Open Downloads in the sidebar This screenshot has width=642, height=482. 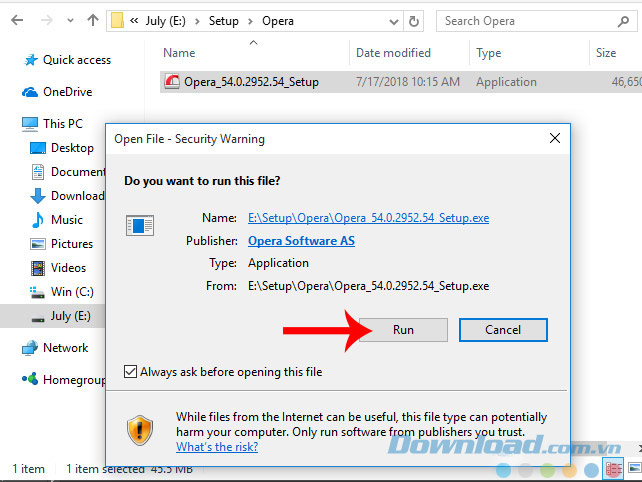pyautogui.click(x=78, y=196)
